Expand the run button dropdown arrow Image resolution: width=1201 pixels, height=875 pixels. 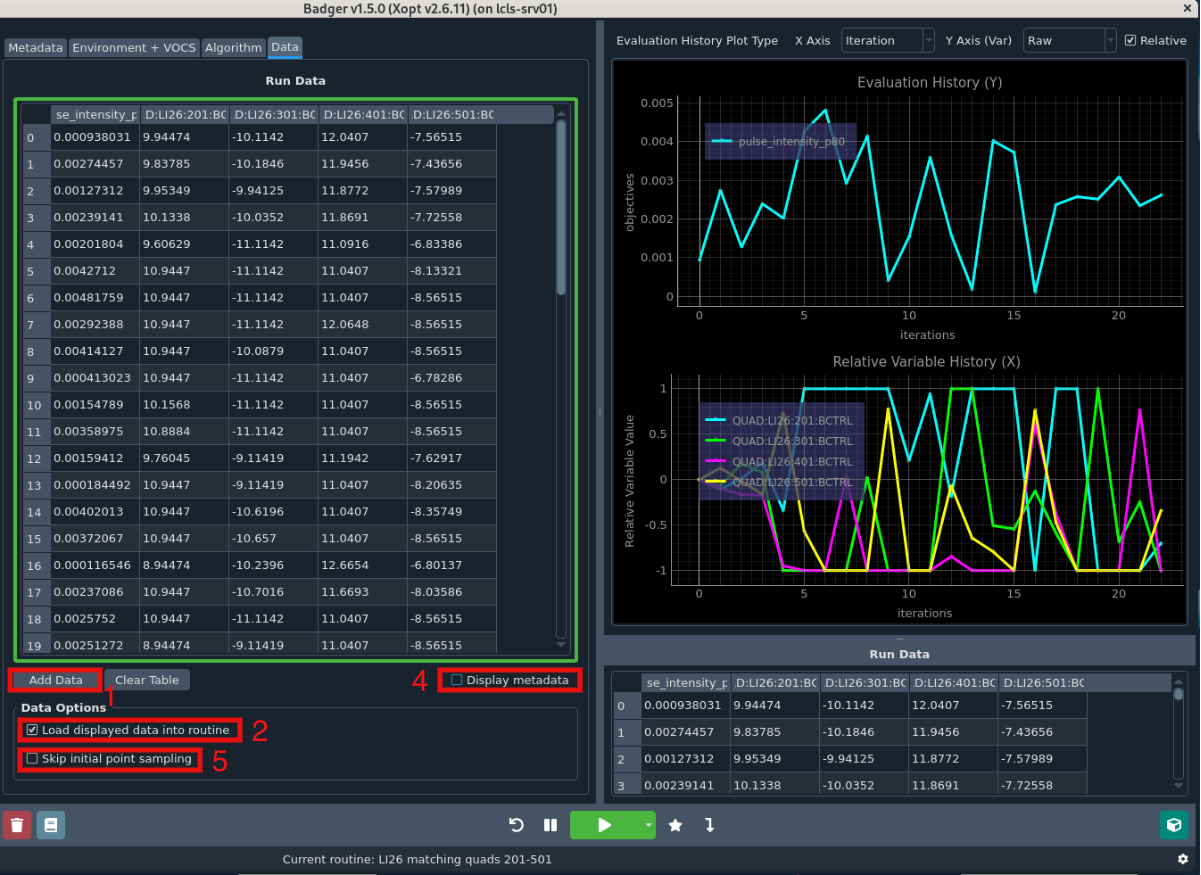coord(648,825)
